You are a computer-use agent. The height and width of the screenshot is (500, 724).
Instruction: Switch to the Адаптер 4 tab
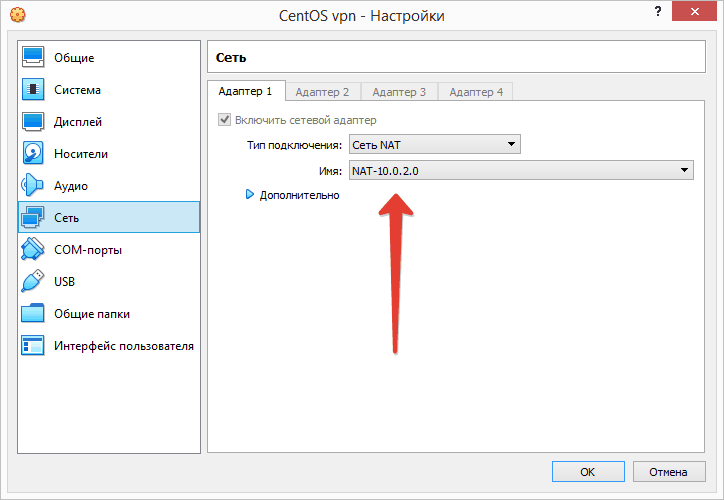tap(476, 92)
